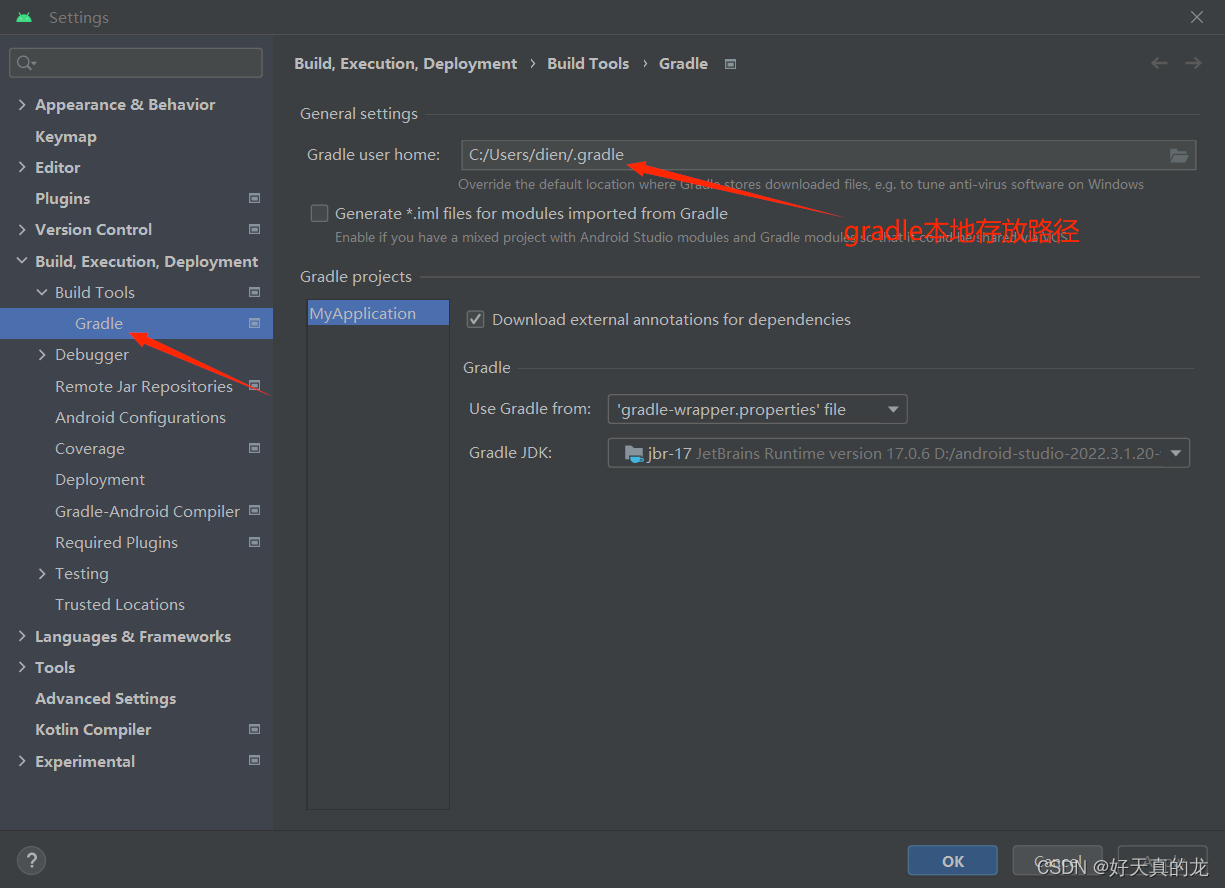The image size is (1225, 888).
Task: Click the project-level settings icon beside Gradle breadcrumb
Action: tap(730, 64)
